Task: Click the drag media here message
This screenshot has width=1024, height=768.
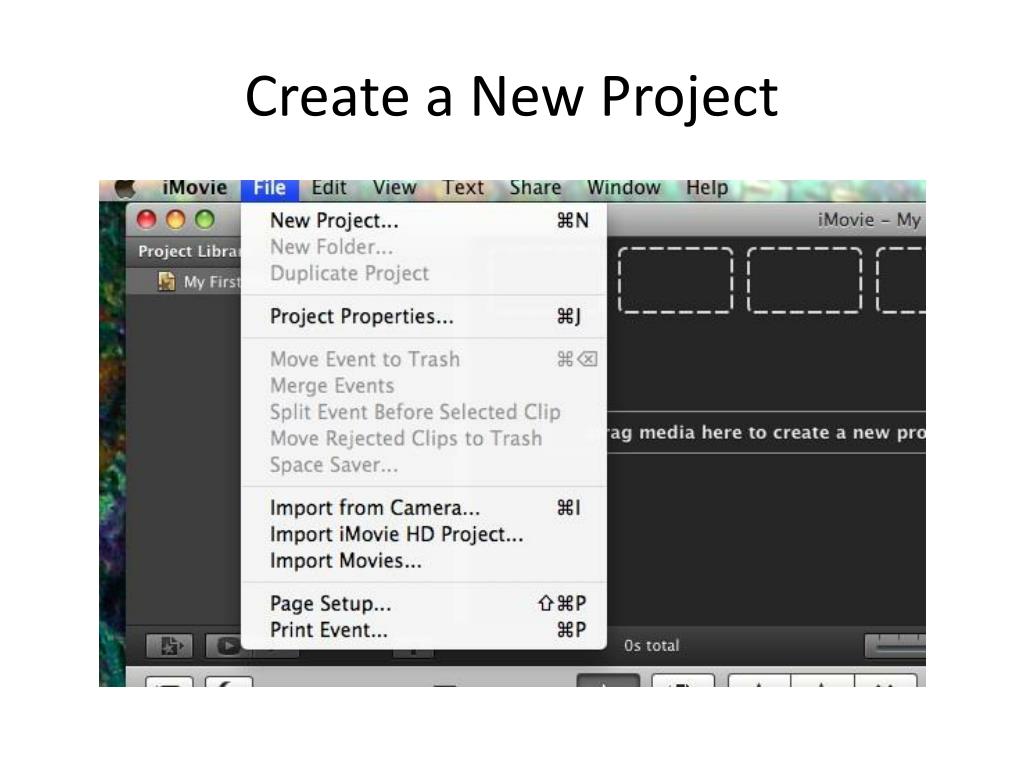Action: 765,432
